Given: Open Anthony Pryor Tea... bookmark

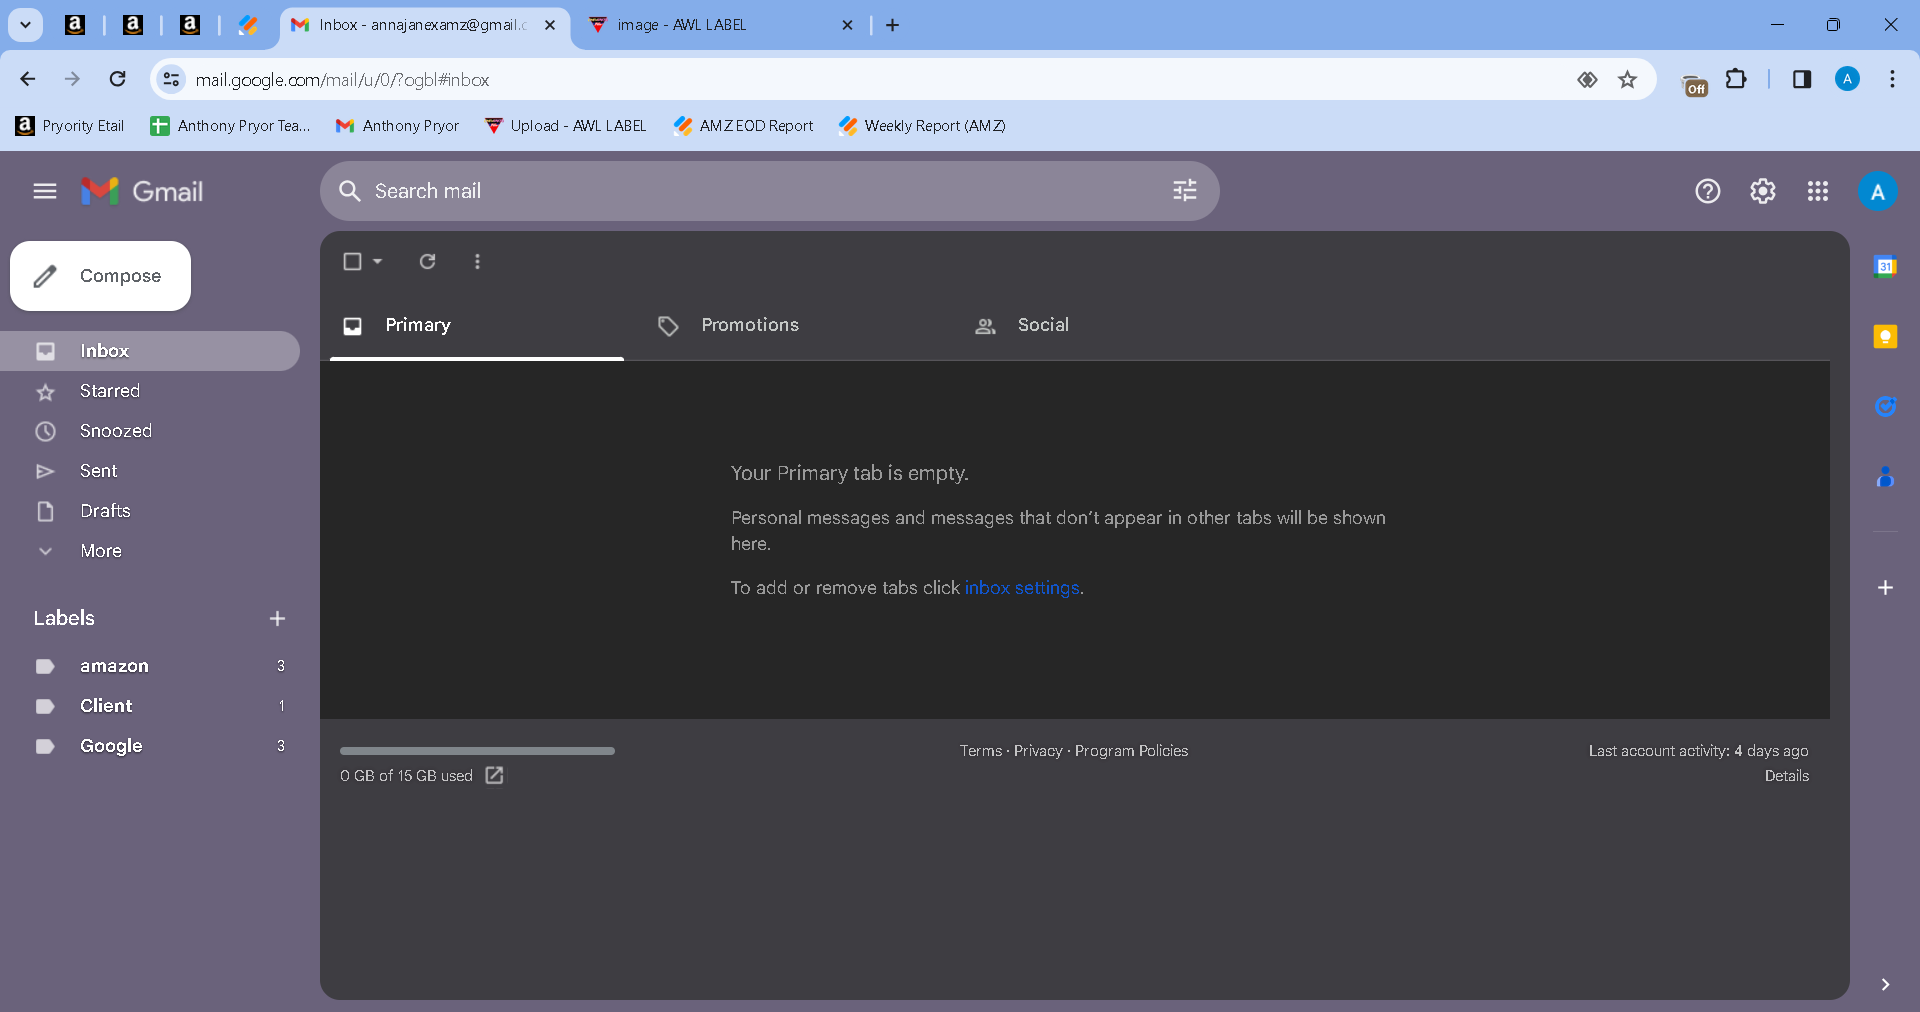Looking at the screenshot, I should [x=230, y=126].
